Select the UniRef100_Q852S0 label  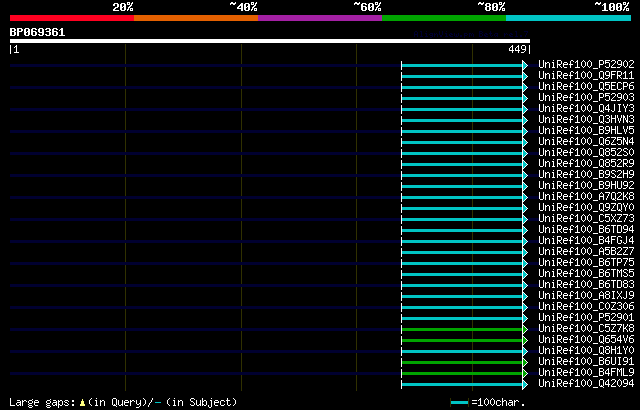click(x=586, y=153)
